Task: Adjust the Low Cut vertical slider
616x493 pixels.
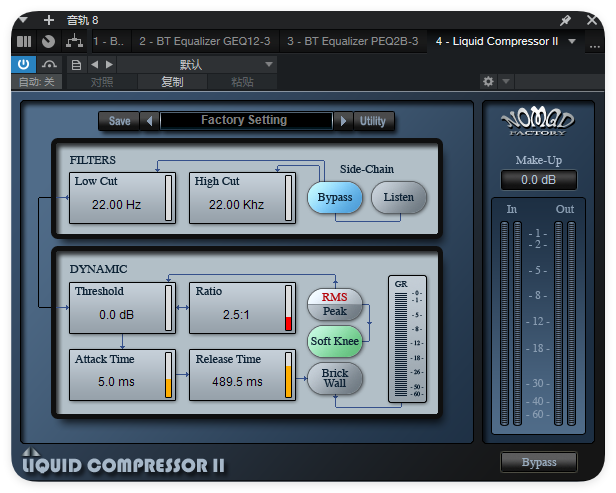Action: [169, 198]
